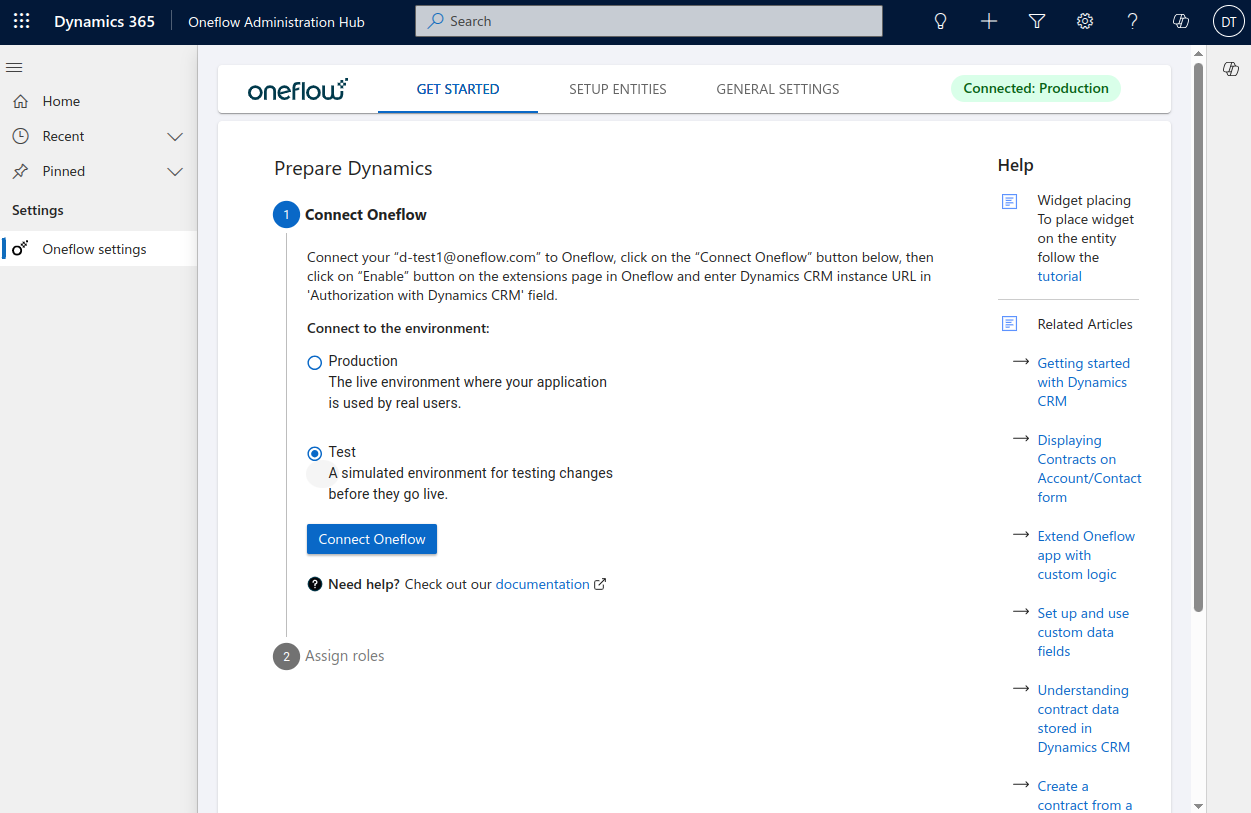Open the Settings gear icon
This screenshot has height=813, width=1251.
1085,21
